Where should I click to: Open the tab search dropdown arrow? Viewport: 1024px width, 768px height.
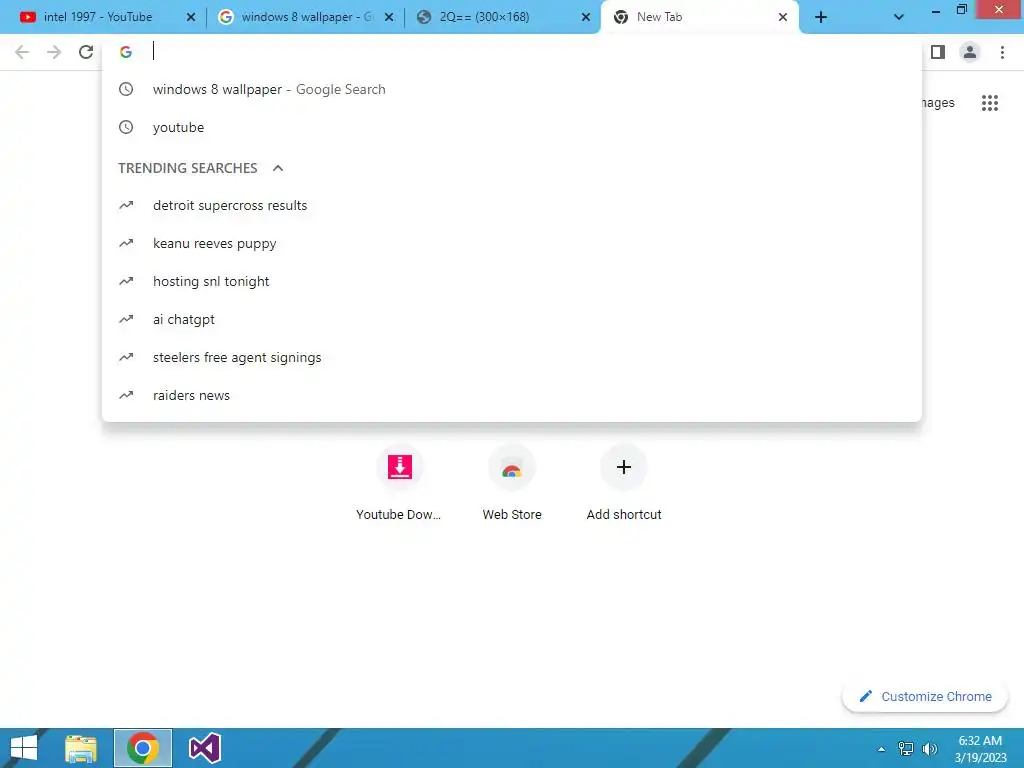[x=899, y=18]
